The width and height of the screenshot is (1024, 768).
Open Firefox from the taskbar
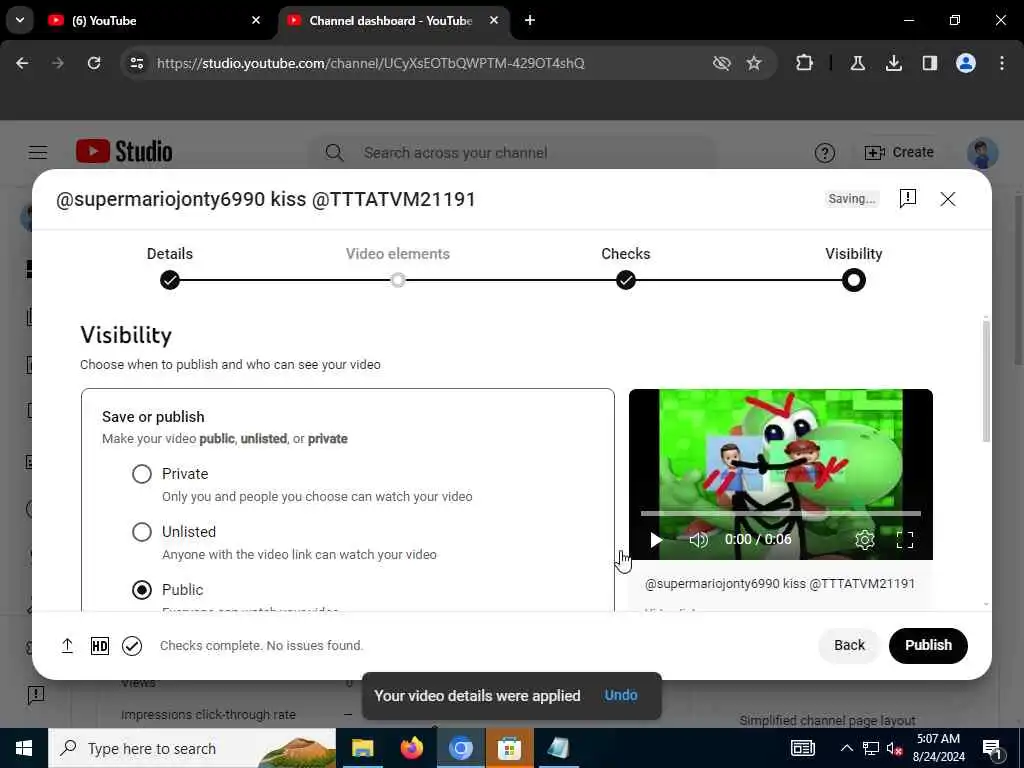411,748
